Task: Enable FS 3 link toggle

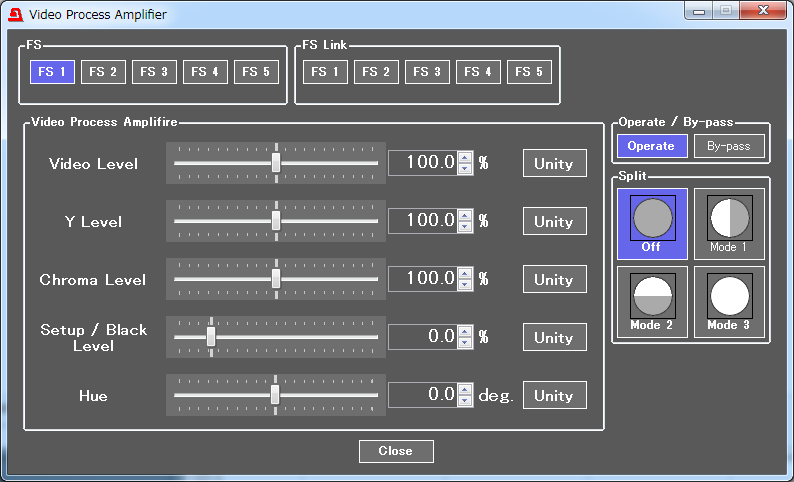Action: coord(427,72)
